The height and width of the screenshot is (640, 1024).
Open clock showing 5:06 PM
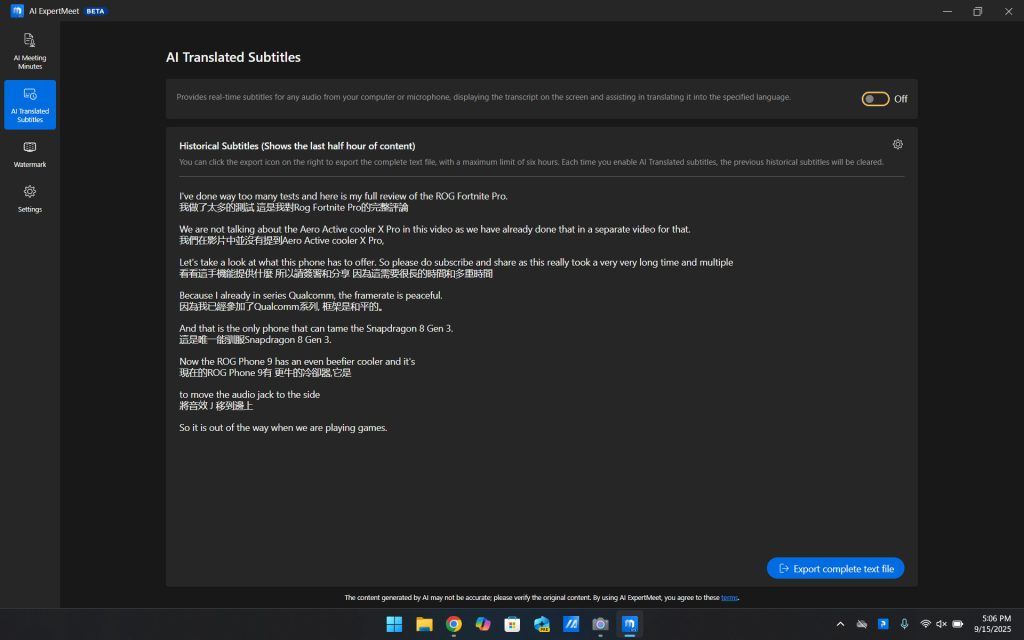[x=993, y=624]
